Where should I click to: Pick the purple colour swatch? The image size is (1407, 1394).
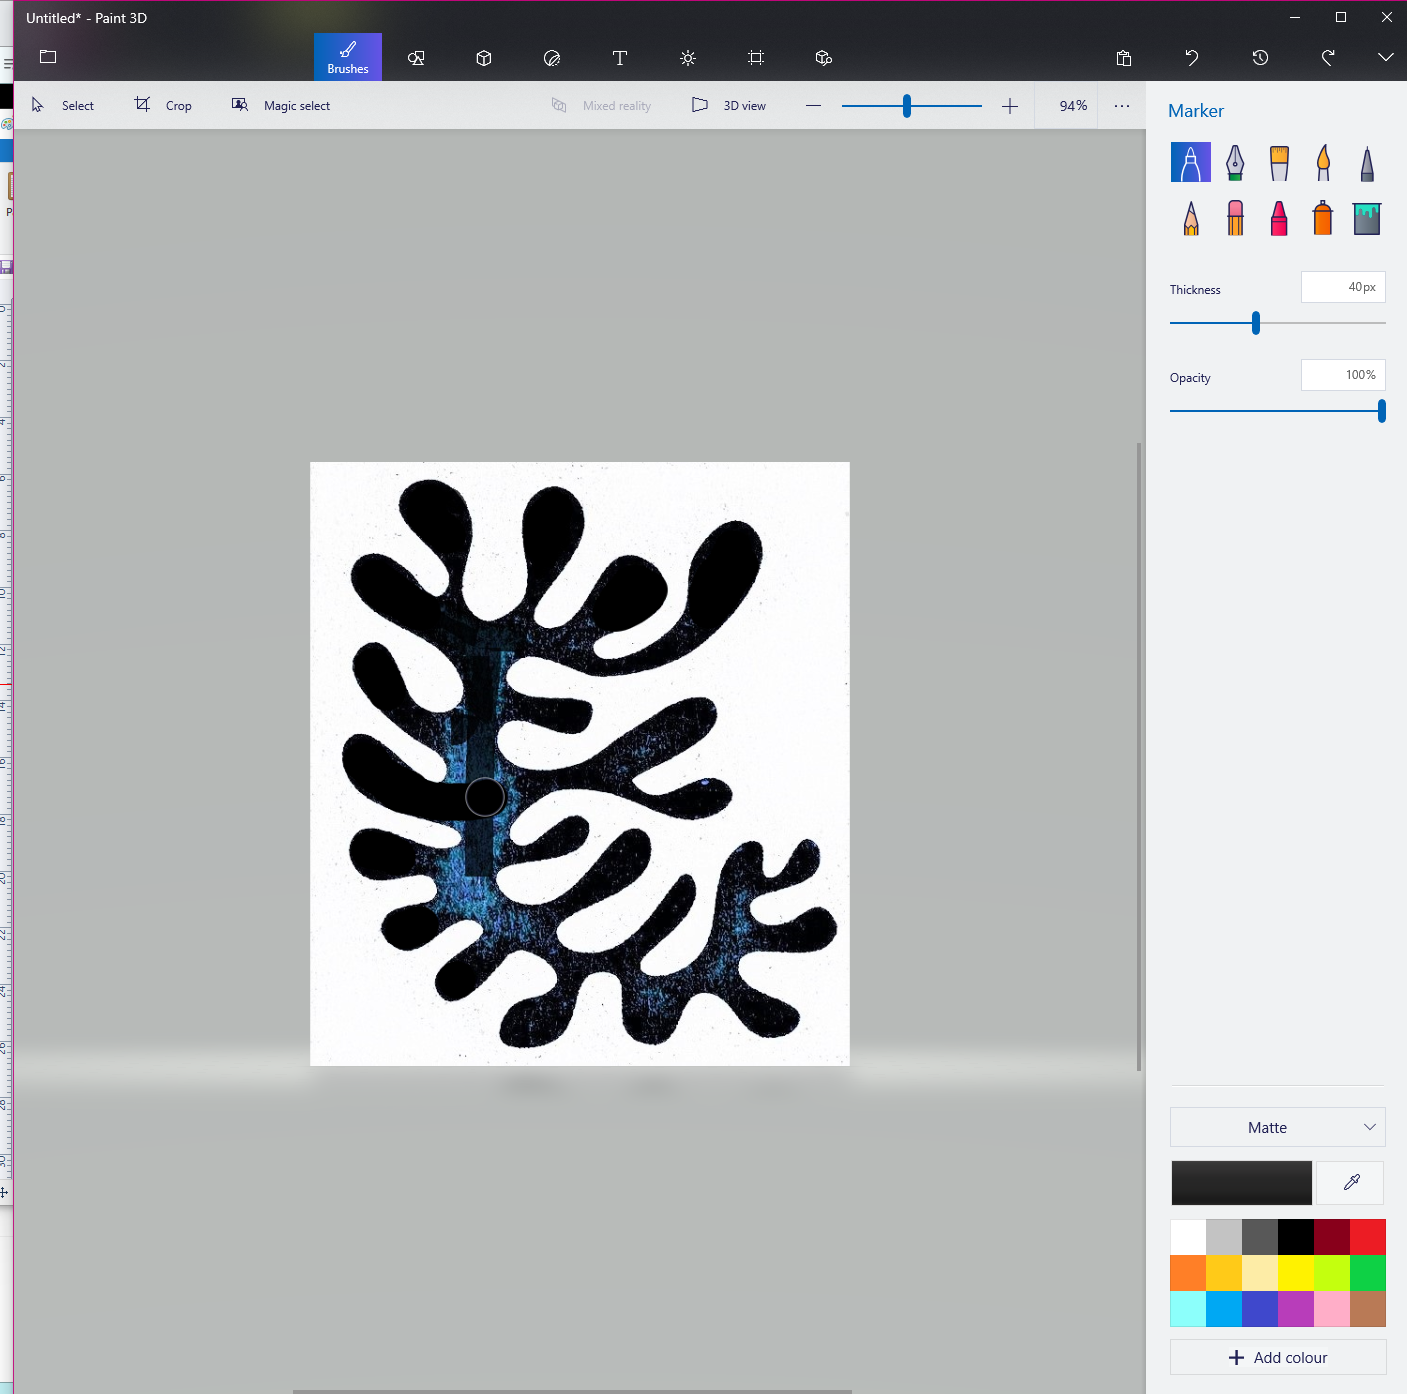click(1296, 1309)
